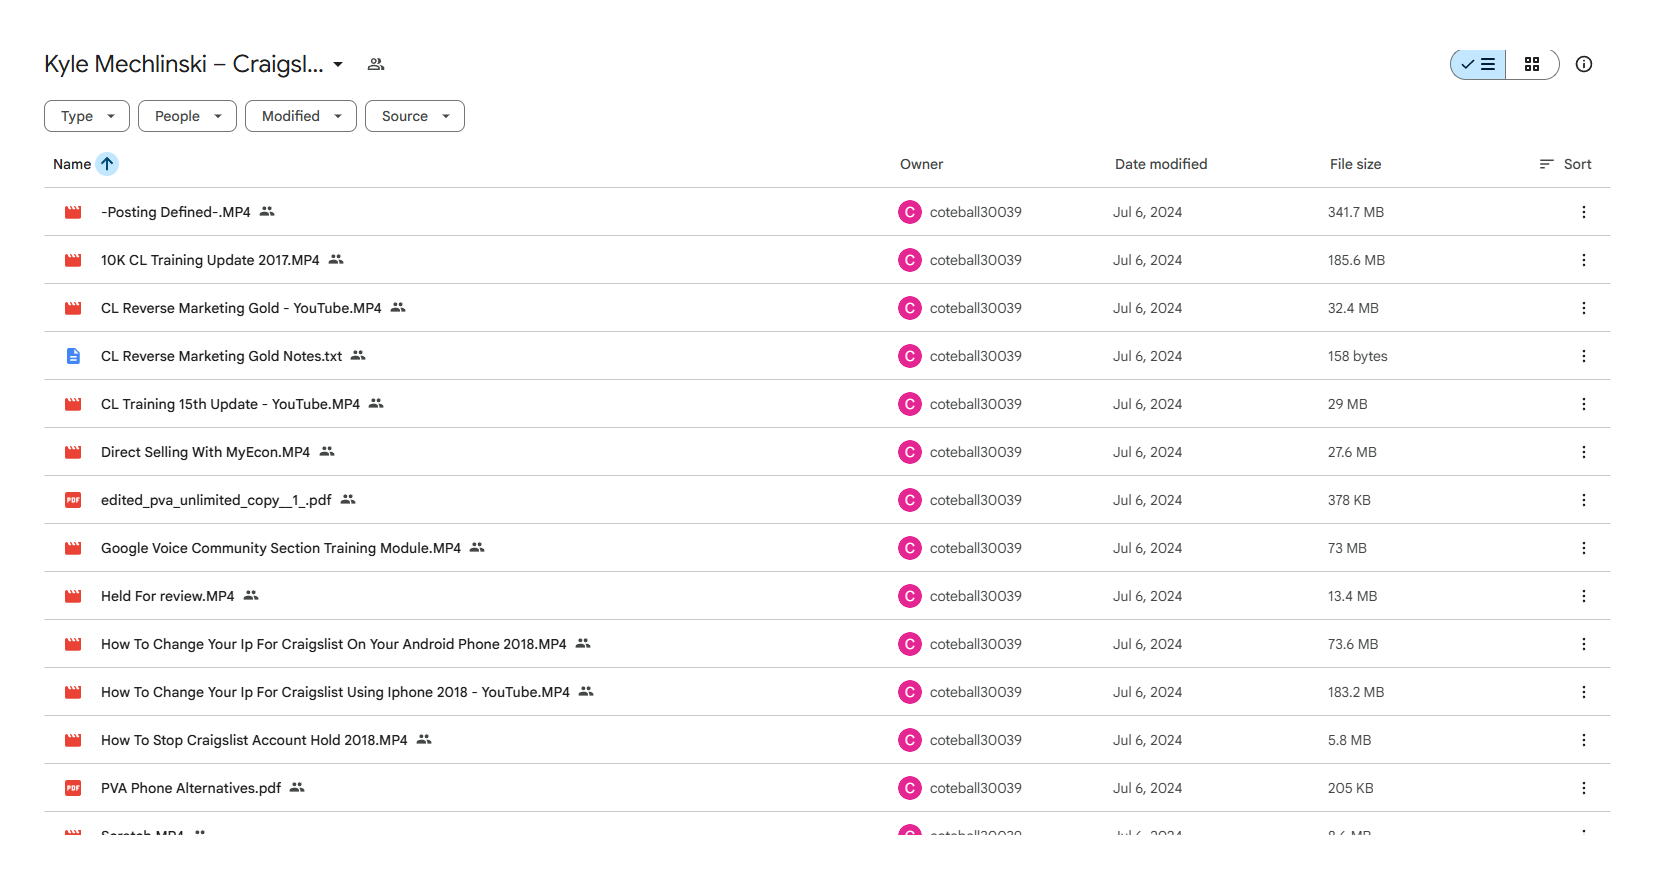Open more actions for PVA Phone Alternatives.pdf
1680x884 pixels.
[x=1584, y=788]
